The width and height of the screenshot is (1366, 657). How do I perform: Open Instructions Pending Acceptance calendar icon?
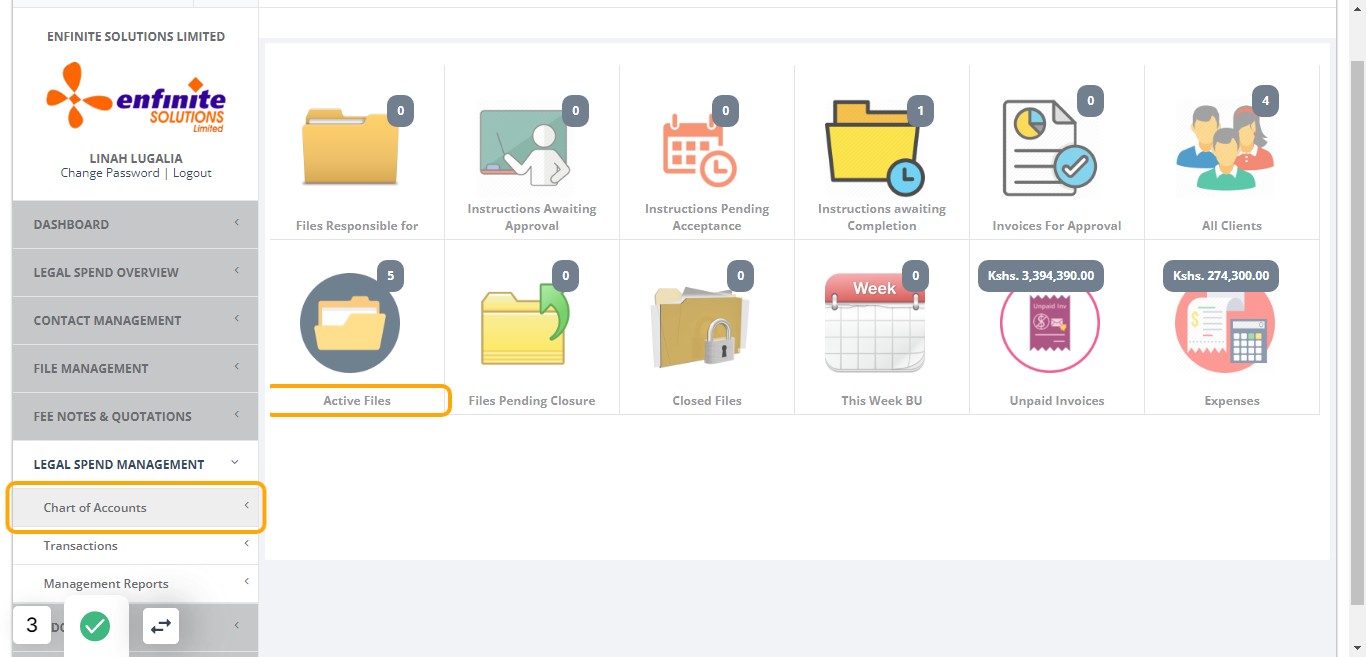[x=700, y=150]
